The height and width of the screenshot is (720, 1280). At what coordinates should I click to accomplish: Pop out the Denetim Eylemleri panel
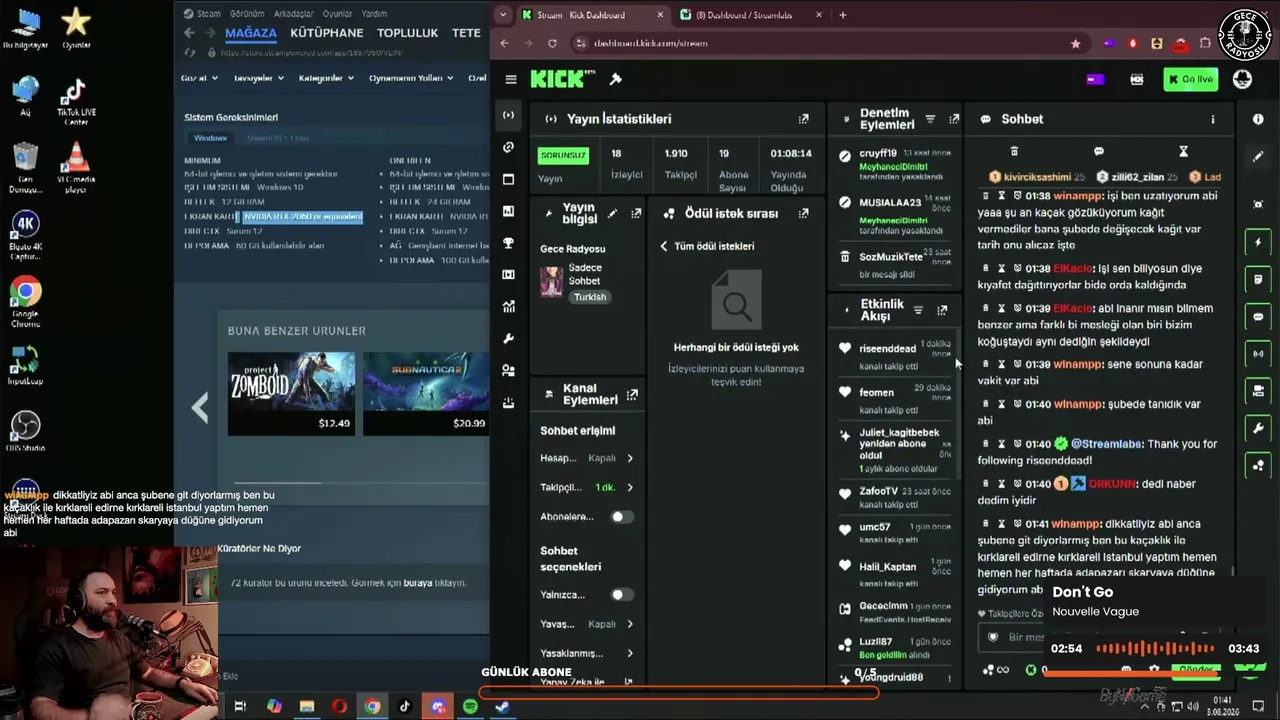coord(953,119)
